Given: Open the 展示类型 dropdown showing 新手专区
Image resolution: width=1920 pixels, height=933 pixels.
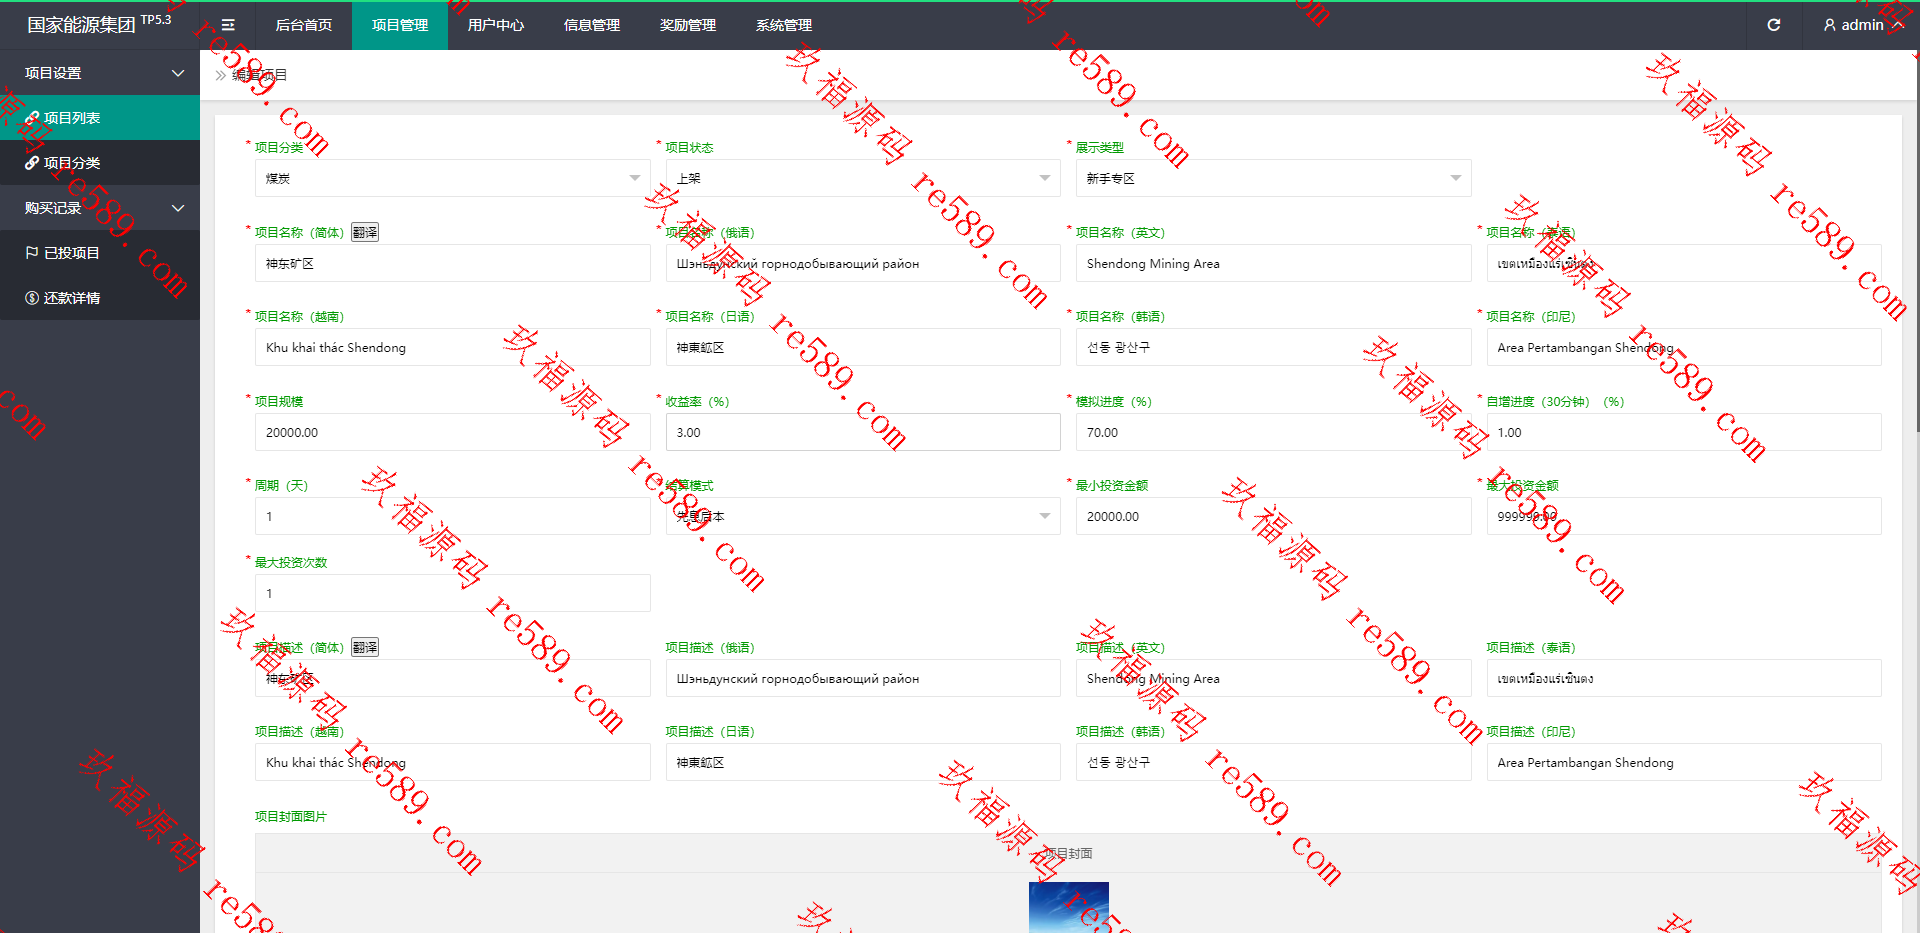Looking at the screenshot, I should 1274,178.
